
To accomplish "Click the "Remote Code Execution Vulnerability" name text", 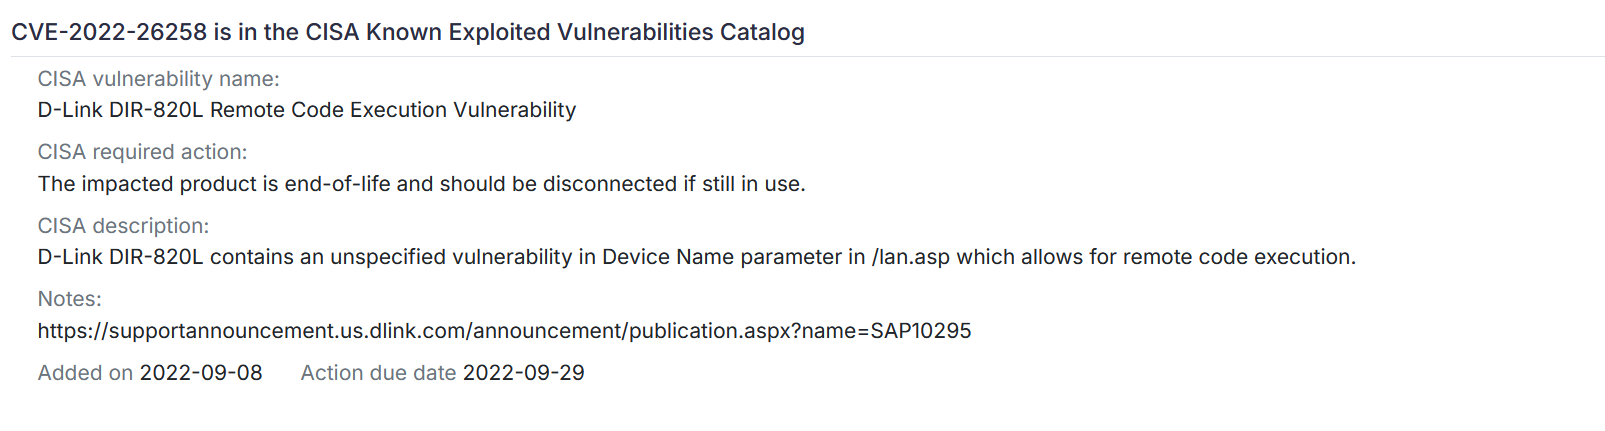I will tap(393, 110).
